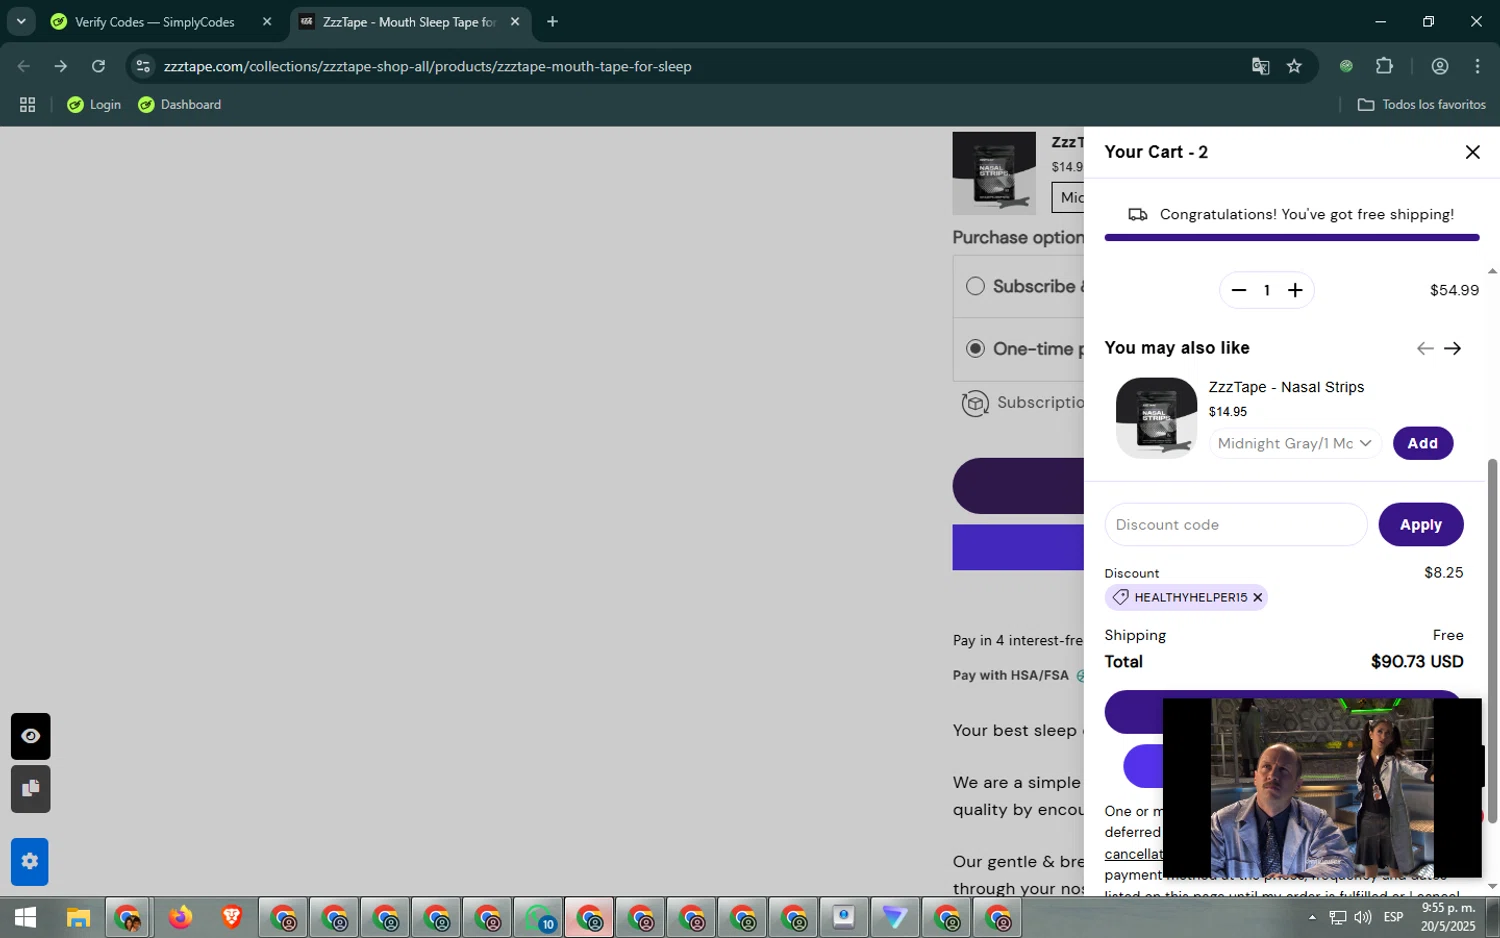Go forward in browser history

[x=61, y=66]
